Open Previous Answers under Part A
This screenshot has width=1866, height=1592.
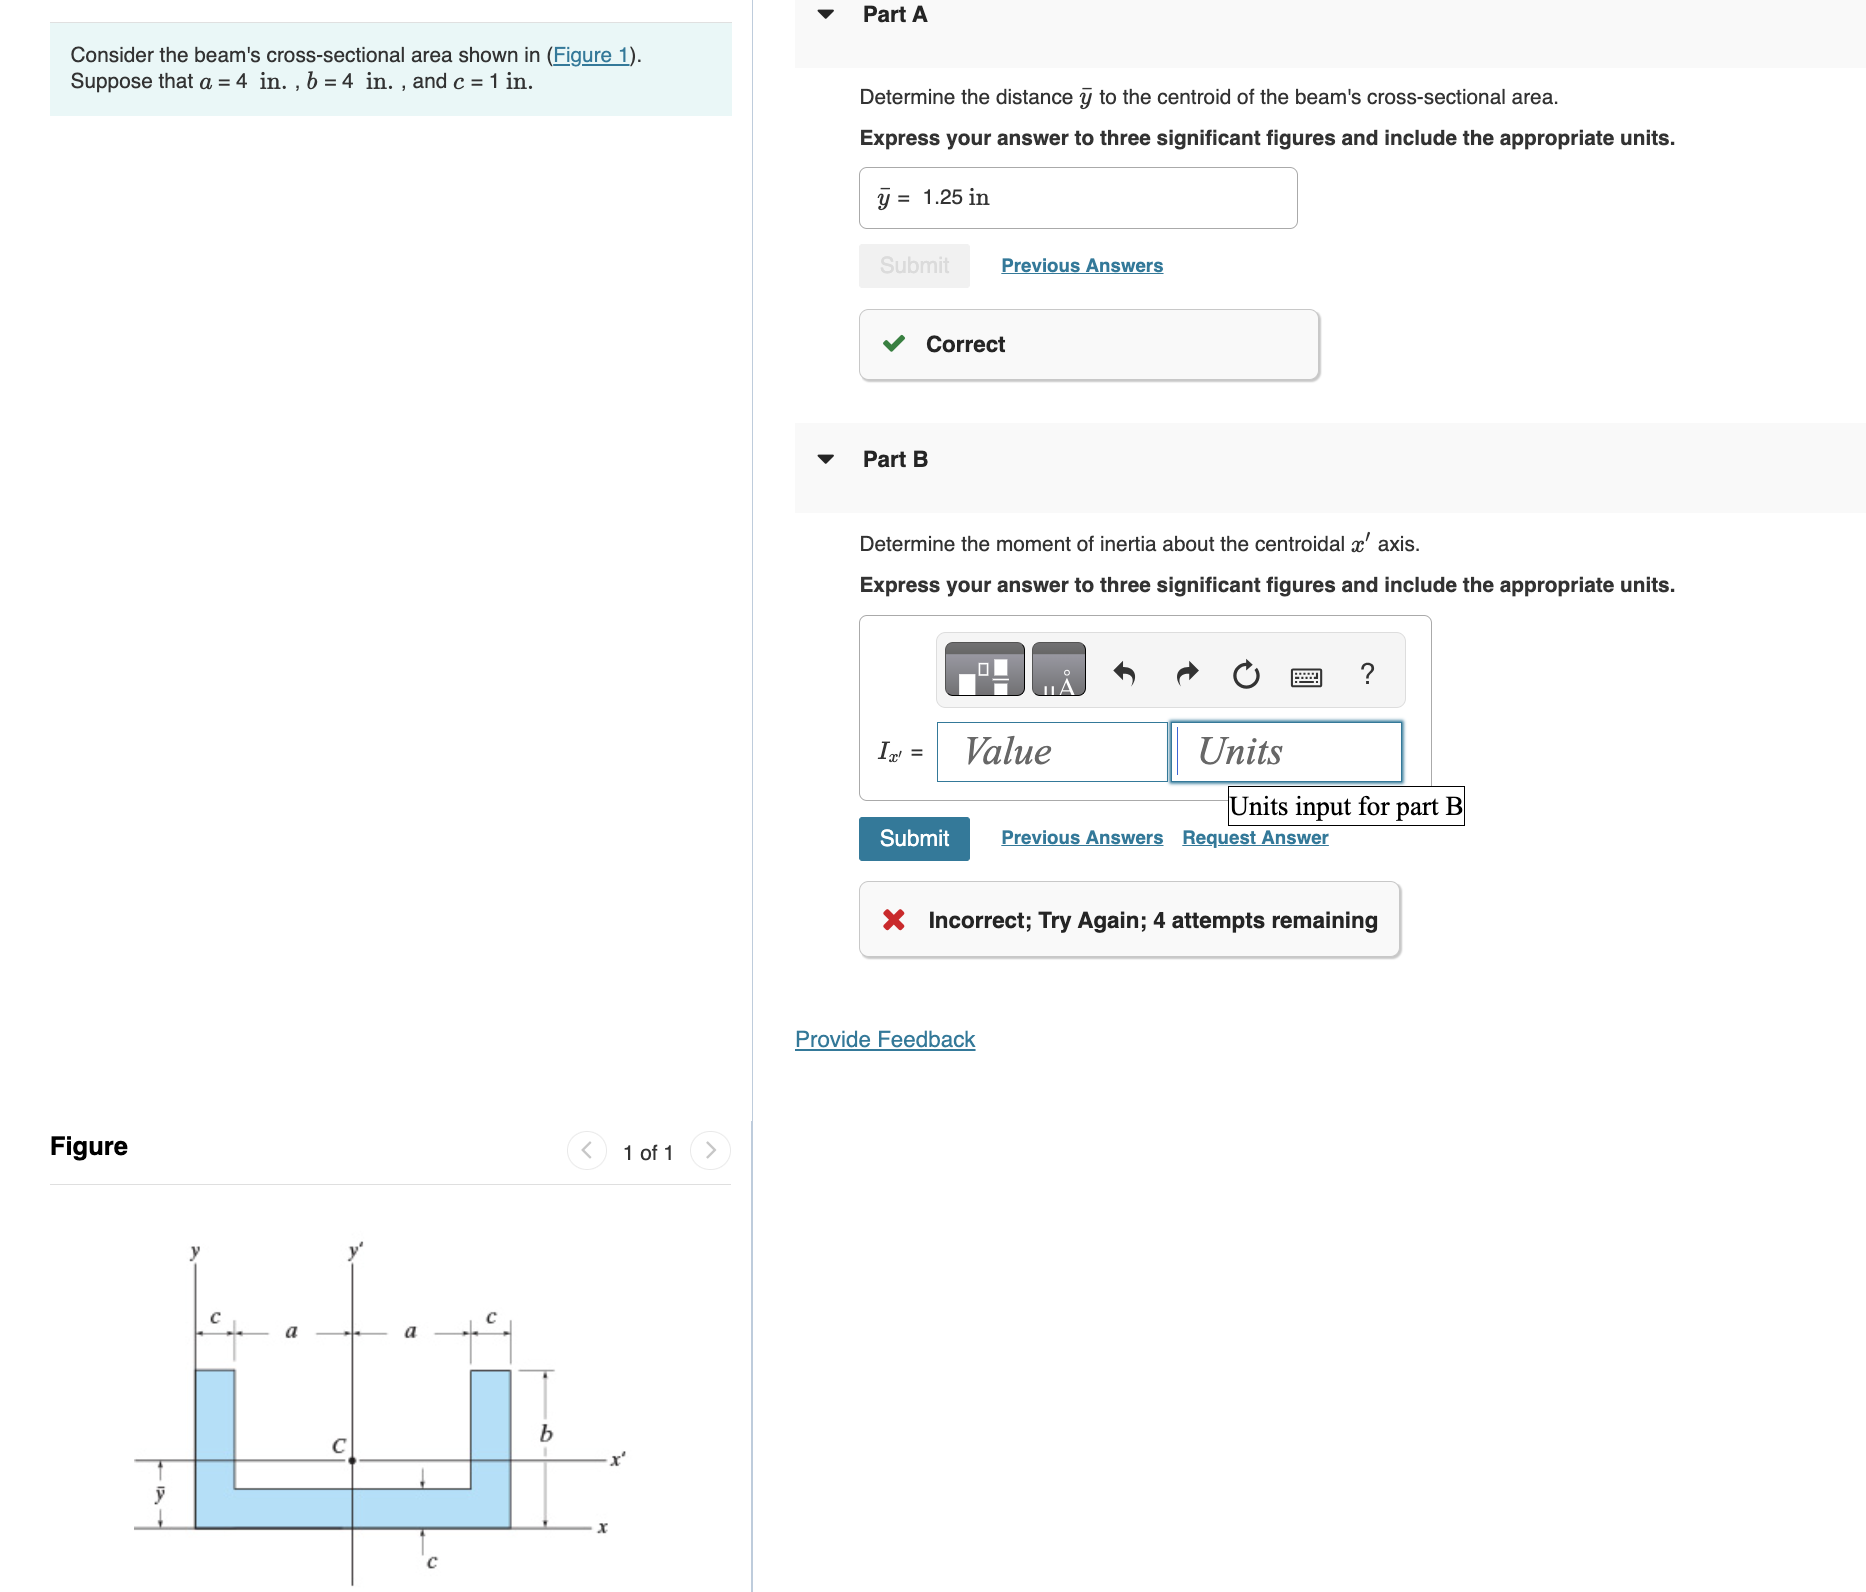pyautogui.click(x=1081, y=265)
